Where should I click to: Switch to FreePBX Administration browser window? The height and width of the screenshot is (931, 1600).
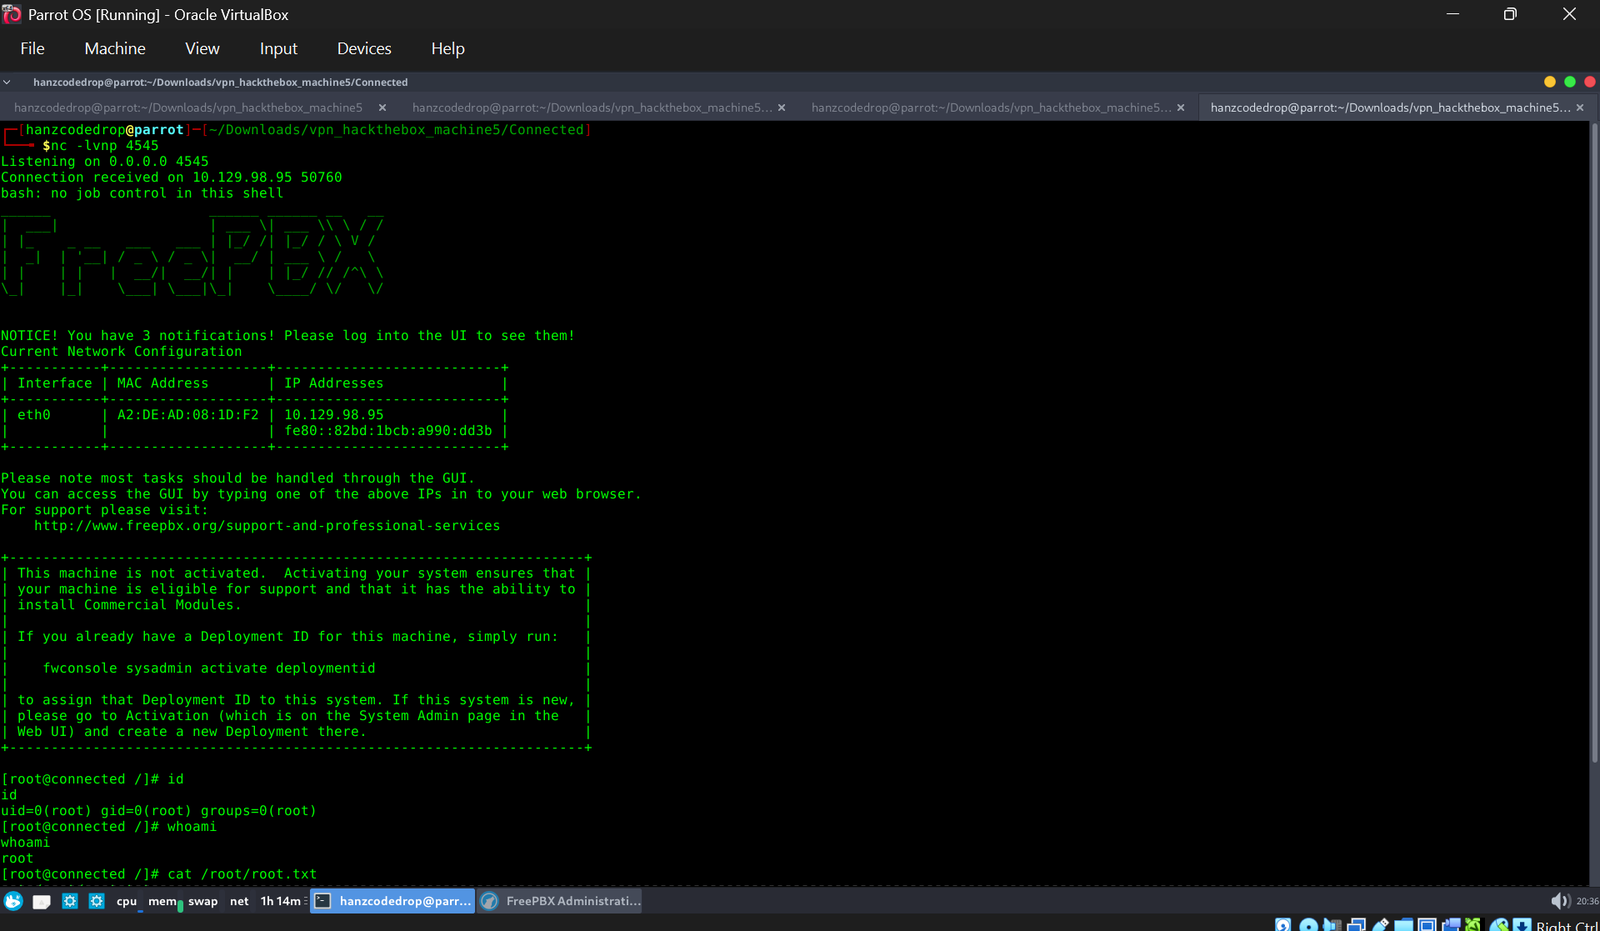561,901
